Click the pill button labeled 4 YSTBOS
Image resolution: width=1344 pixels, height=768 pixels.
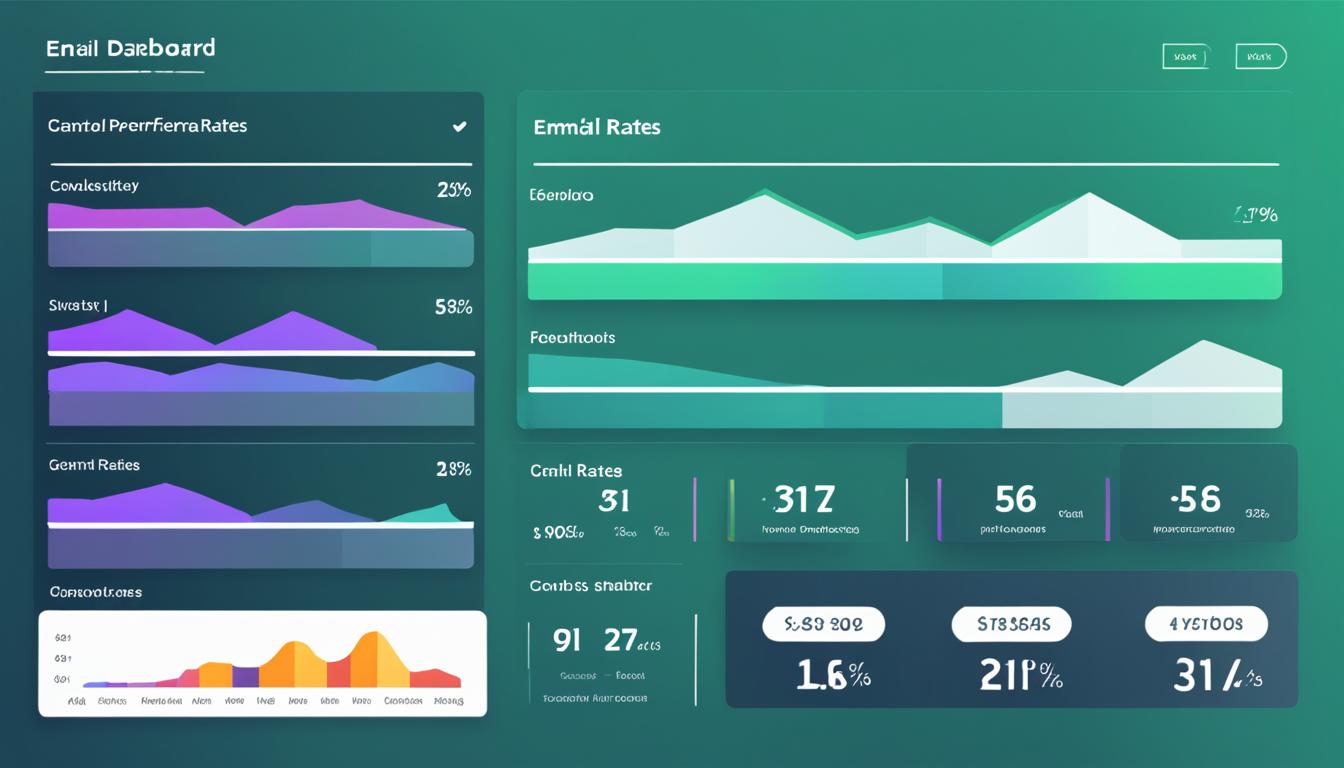1205,624
